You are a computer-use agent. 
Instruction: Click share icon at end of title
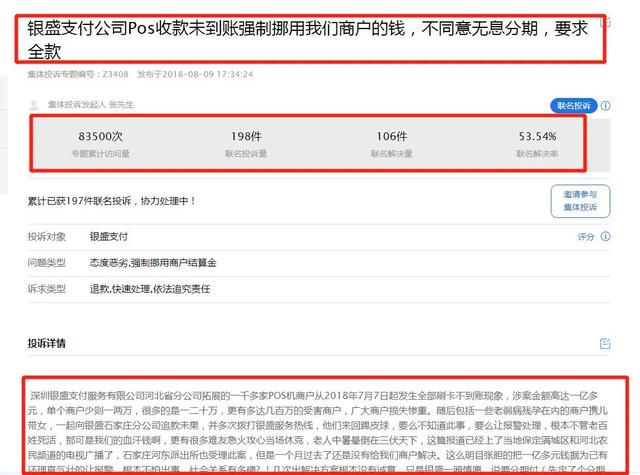click(x=607, y=22)
